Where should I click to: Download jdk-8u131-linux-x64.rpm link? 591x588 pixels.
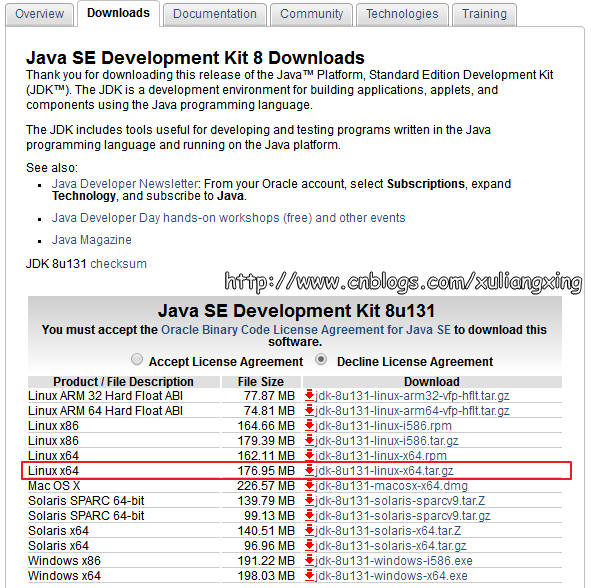(381, 456)
